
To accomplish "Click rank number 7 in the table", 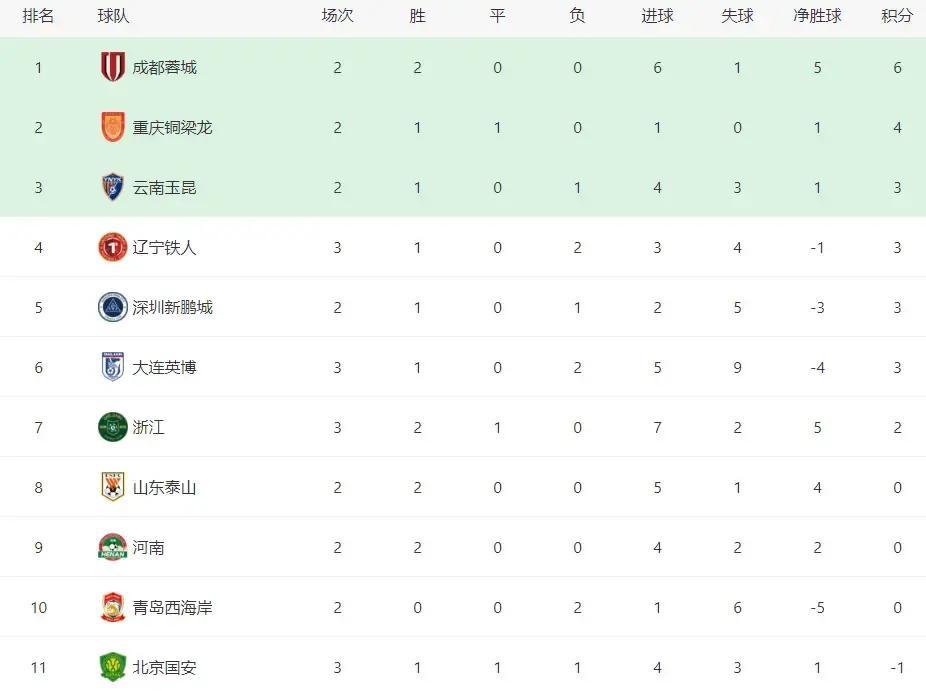I will tap(38, 427).
